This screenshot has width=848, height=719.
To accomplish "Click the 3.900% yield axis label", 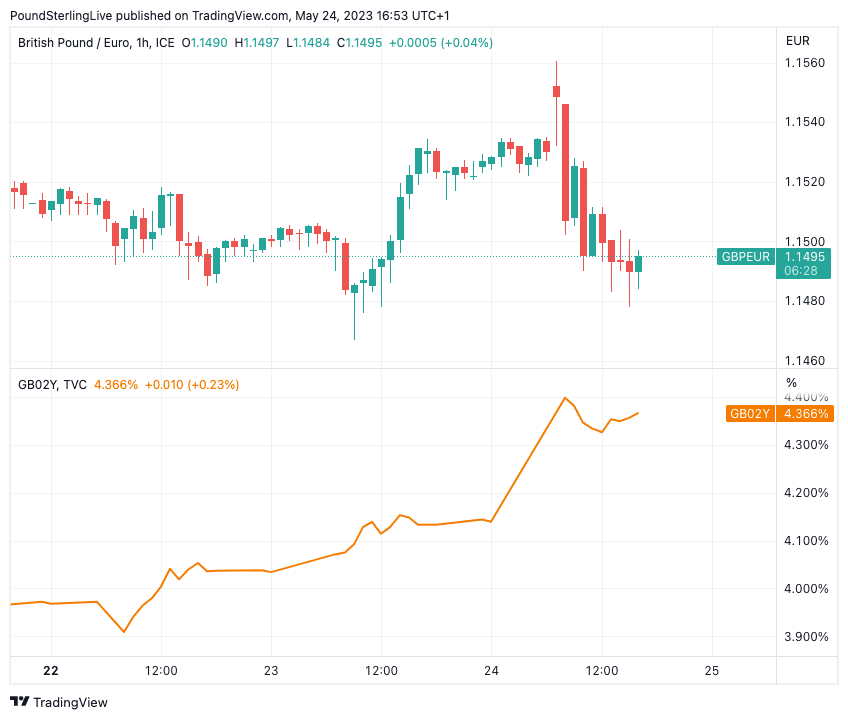I will (807, 636).
